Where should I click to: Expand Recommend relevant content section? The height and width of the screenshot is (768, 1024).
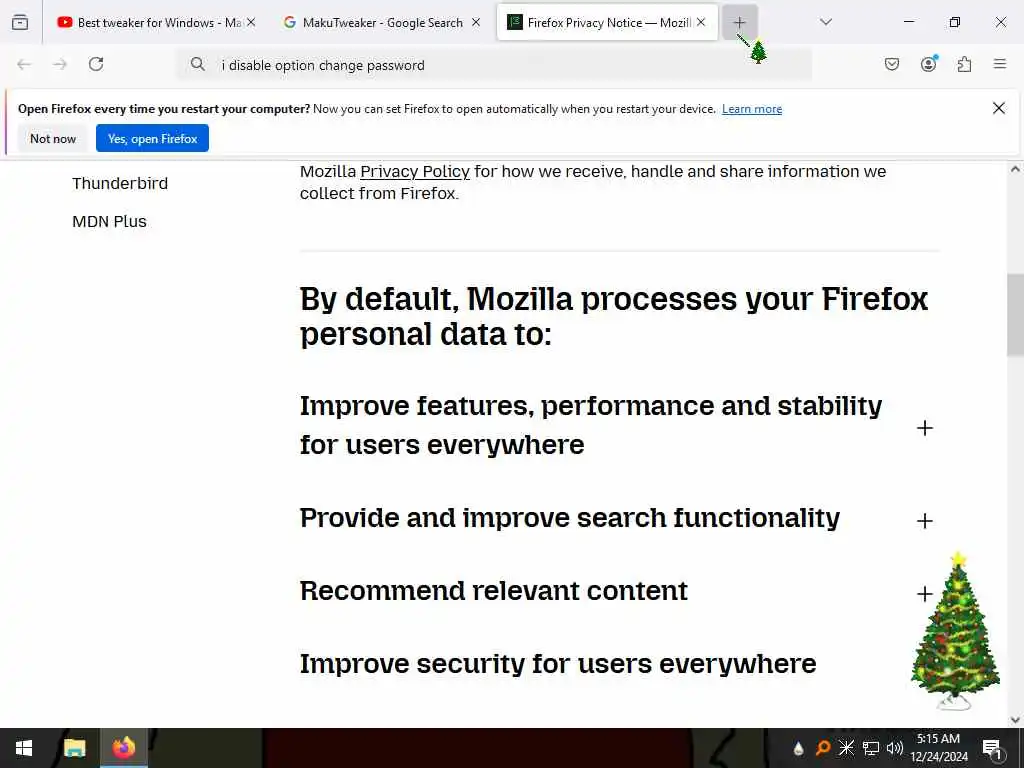924,594
